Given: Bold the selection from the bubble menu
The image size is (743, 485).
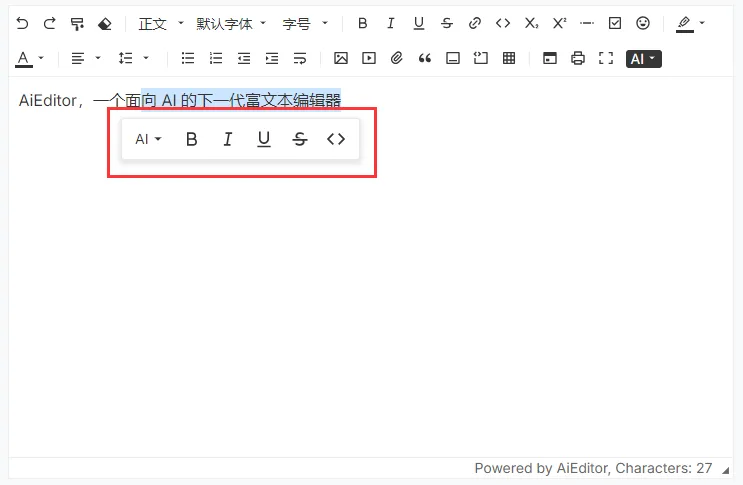Looking at the screenshot, I should point(191,139).
